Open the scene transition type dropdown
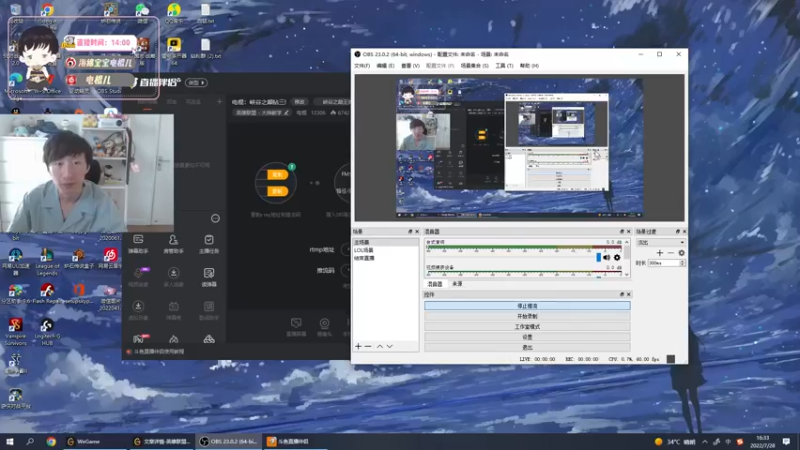800x450 pixels. 660,243
